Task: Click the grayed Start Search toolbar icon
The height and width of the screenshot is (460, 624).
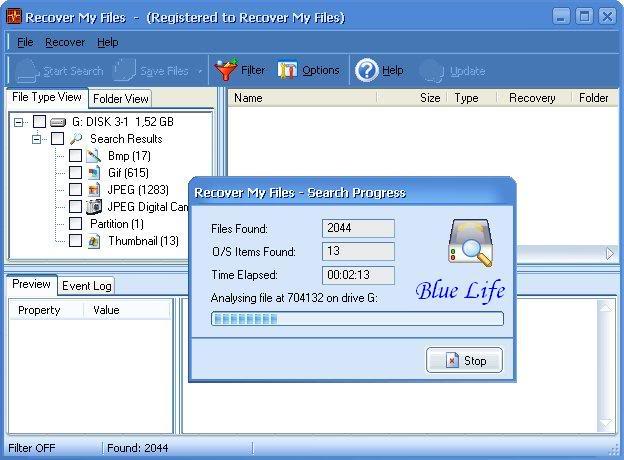Action: coord(27,71)
